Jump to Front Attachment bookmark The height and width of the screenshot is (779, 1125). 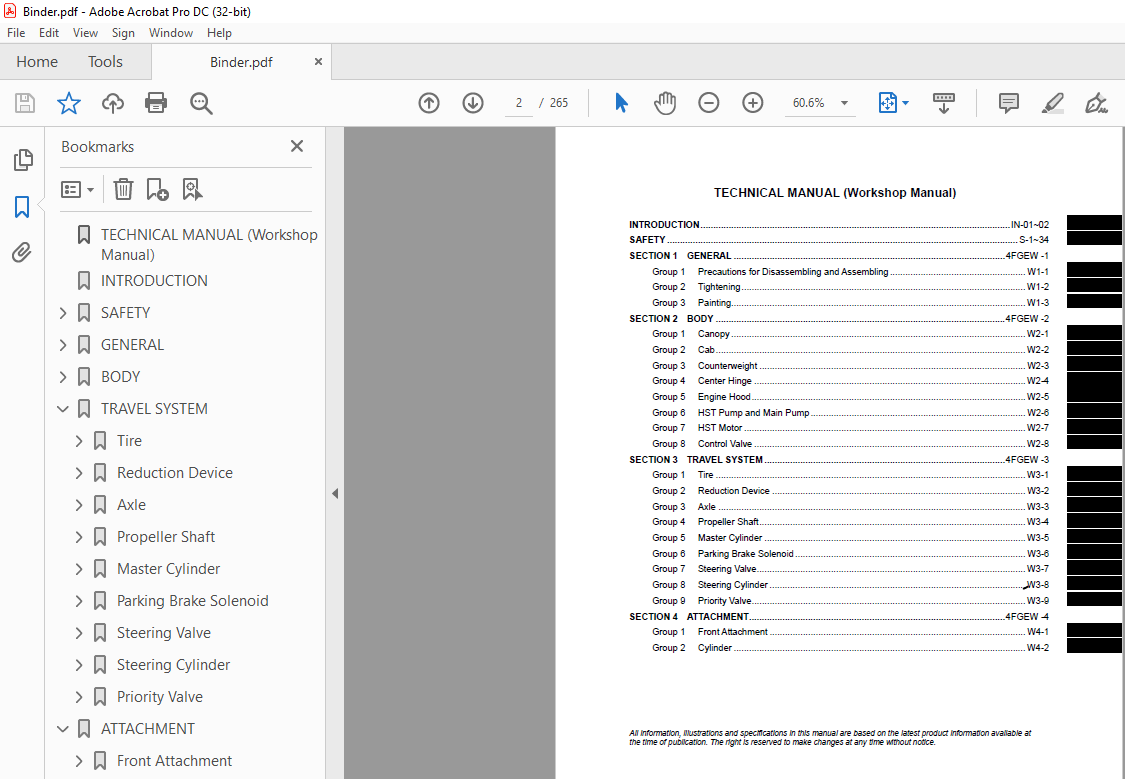pos(174,761)
